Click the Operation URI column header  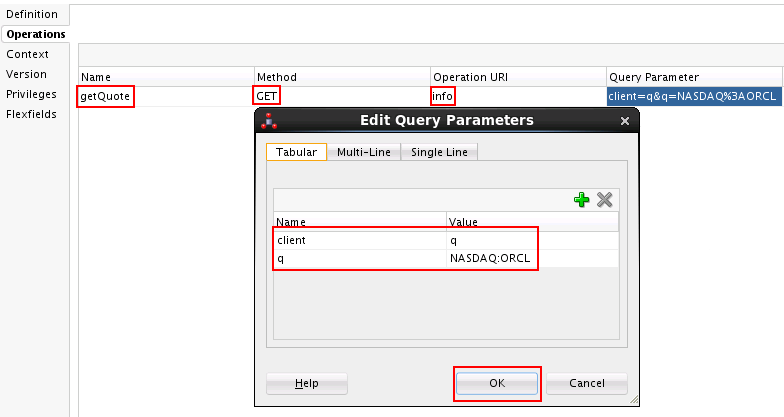(518, 77)
